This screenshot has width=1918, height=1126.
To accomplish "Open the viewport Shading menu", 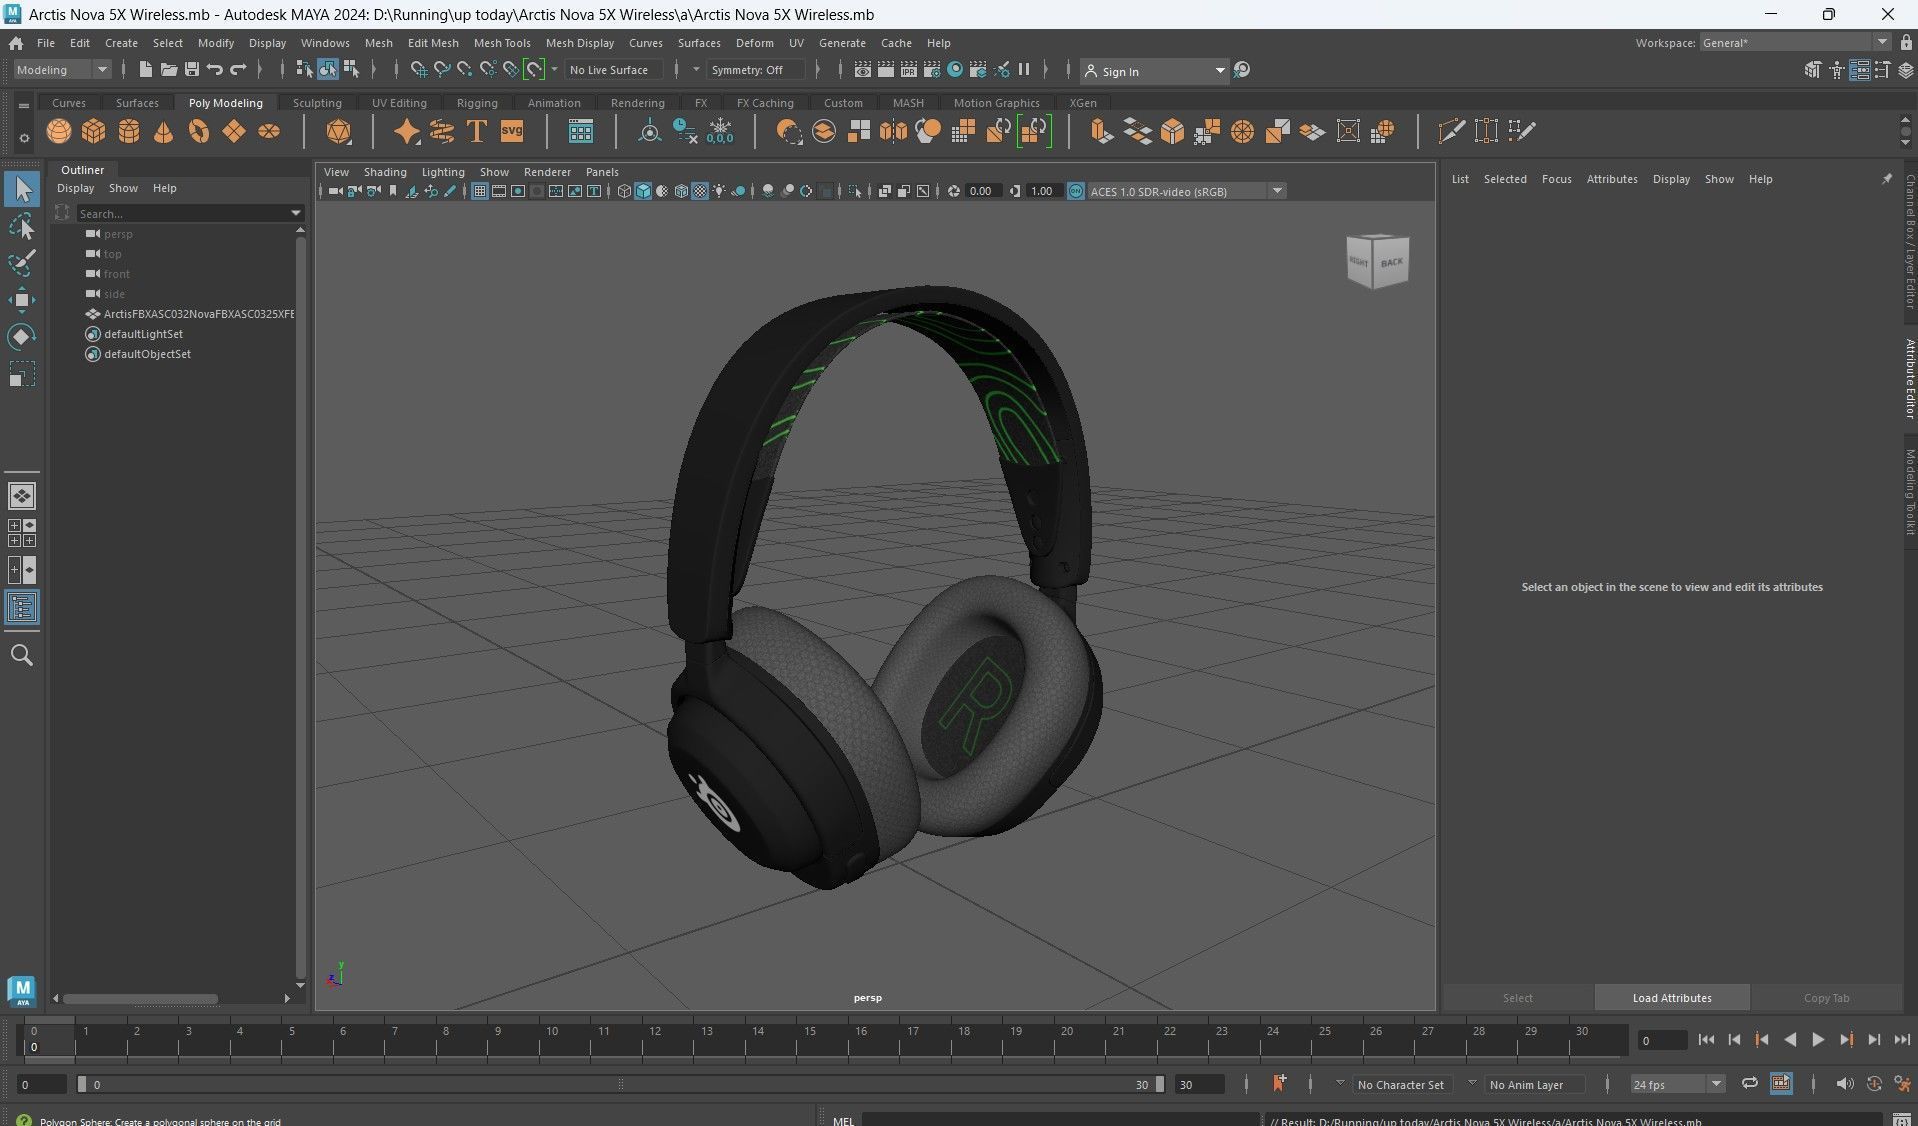I will point(384,172).
